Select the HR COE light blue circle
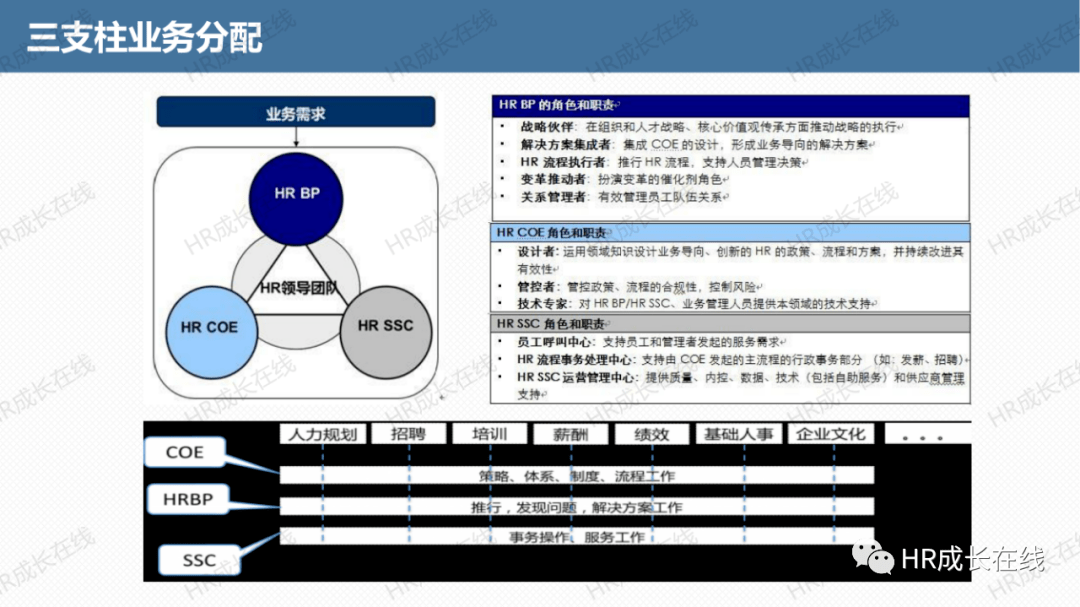Screen dimensions: 1080x607 click(211, 332)
